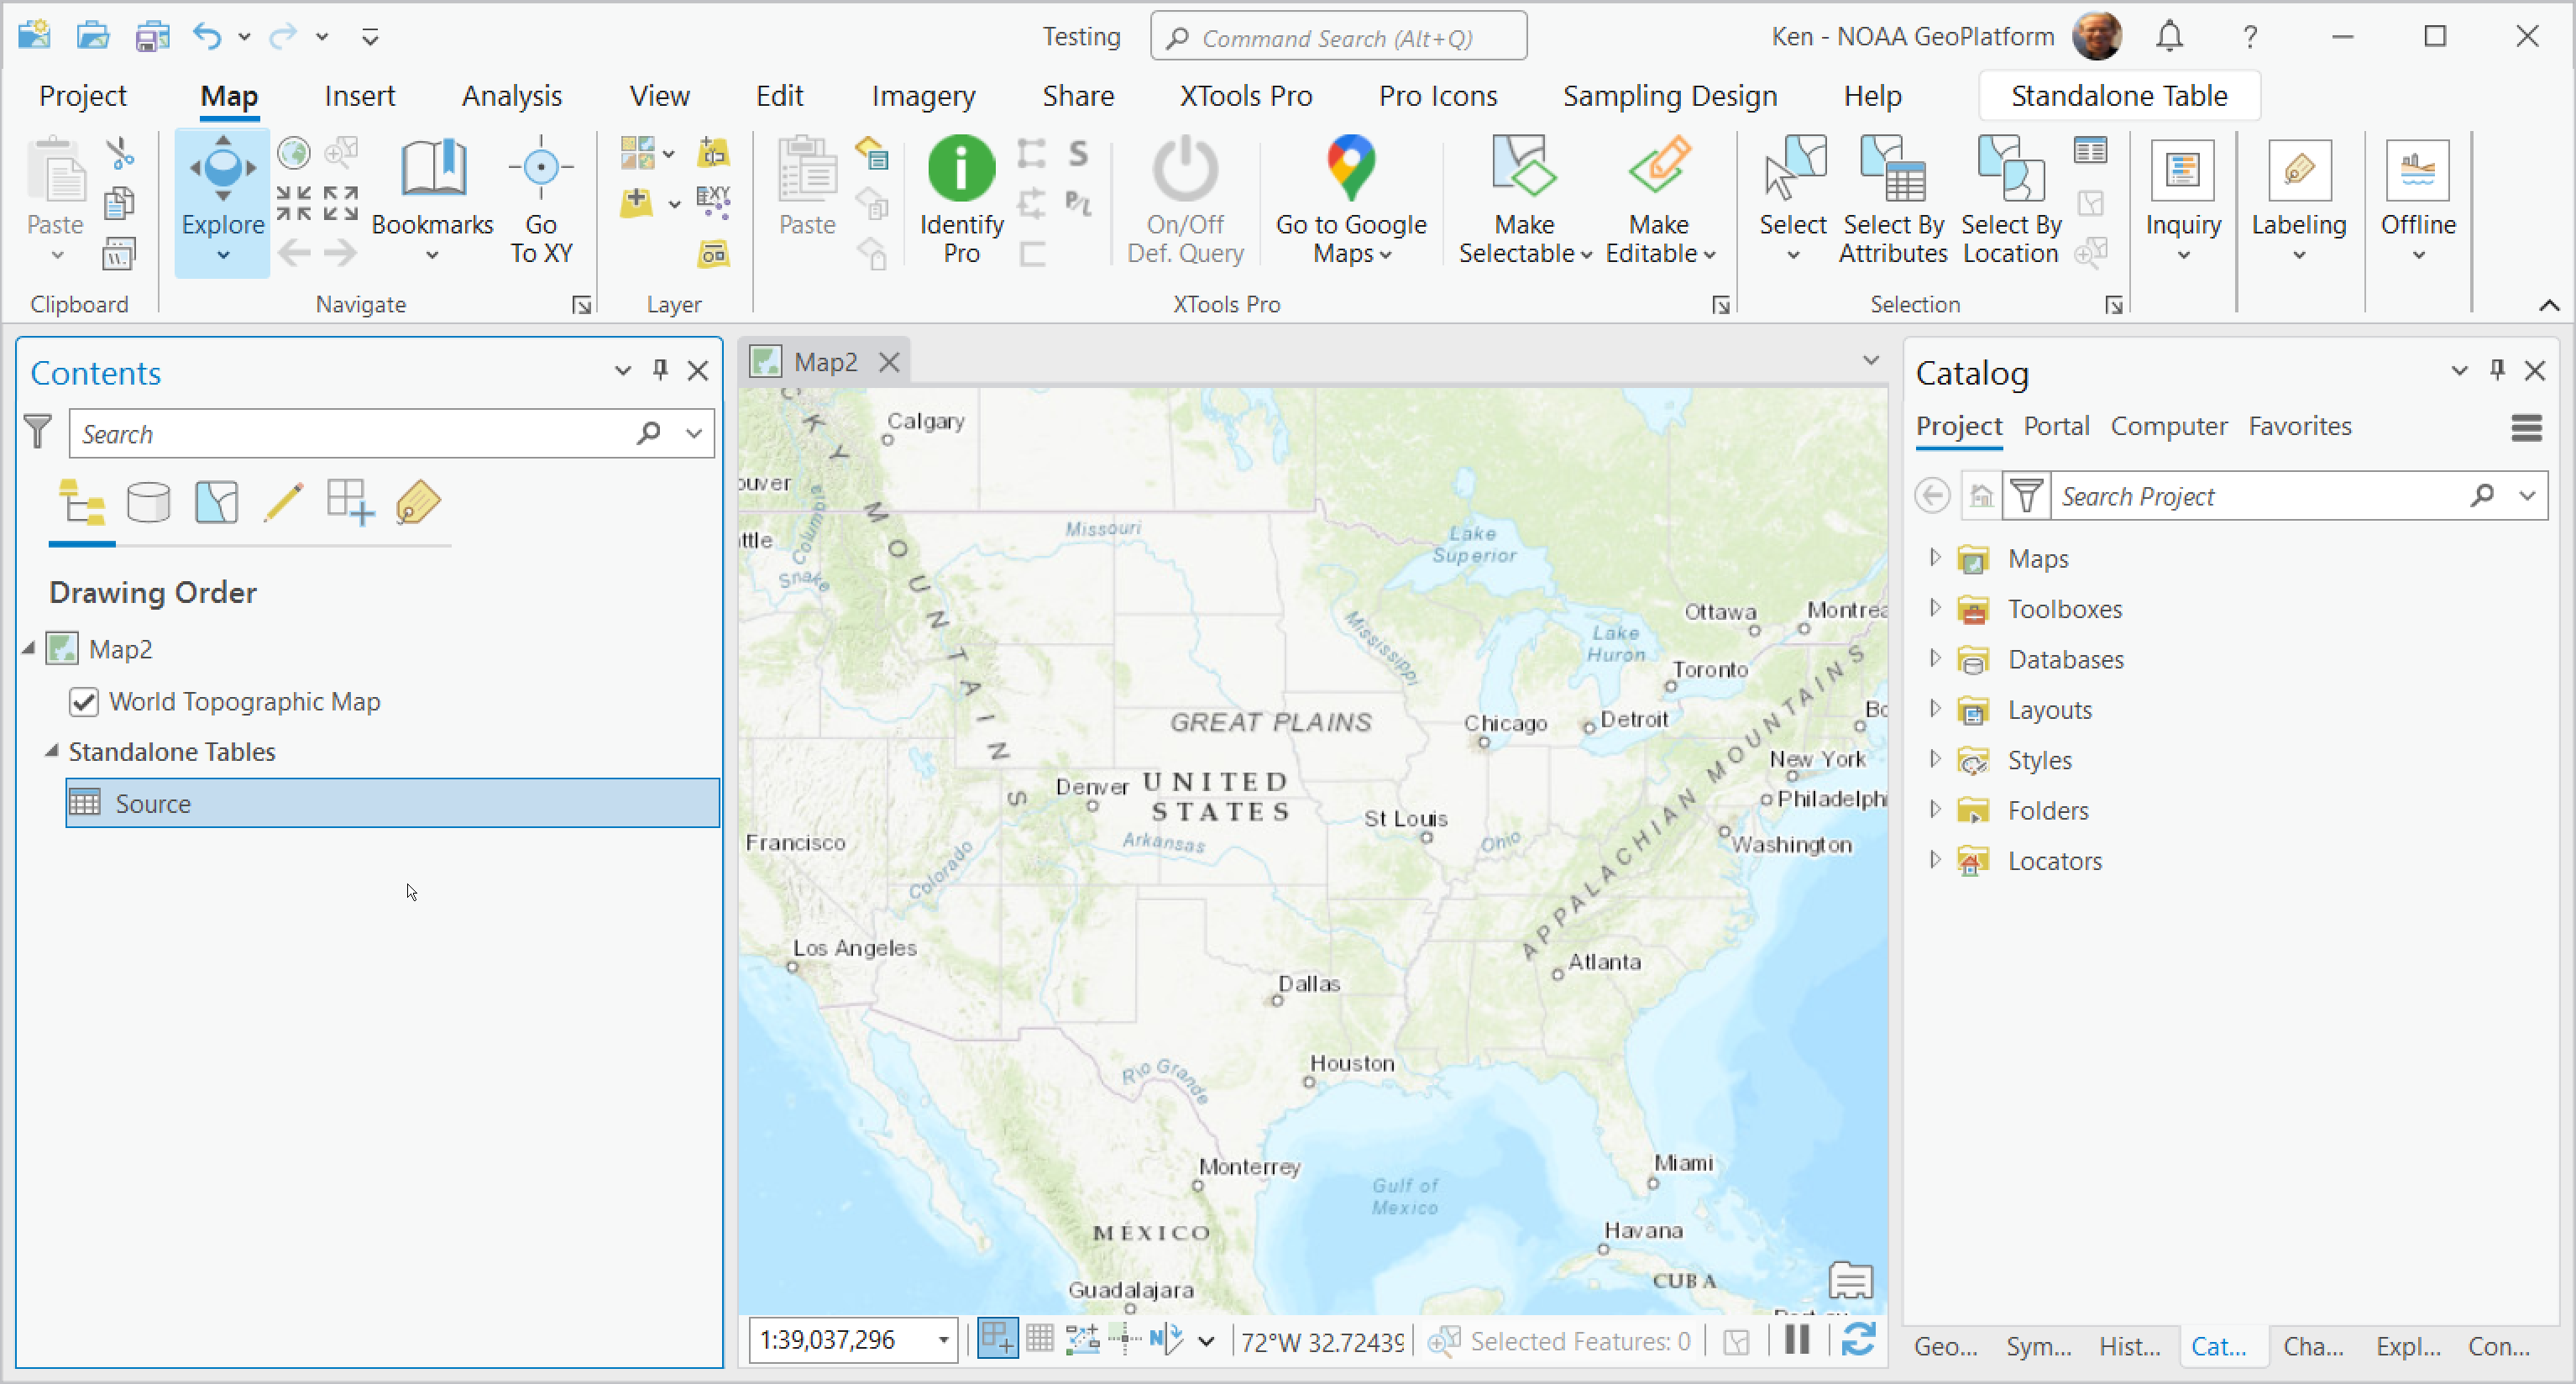Collapse the Standalone Tables group
The image size is (2576, 1384).
[x=53, y=751]
